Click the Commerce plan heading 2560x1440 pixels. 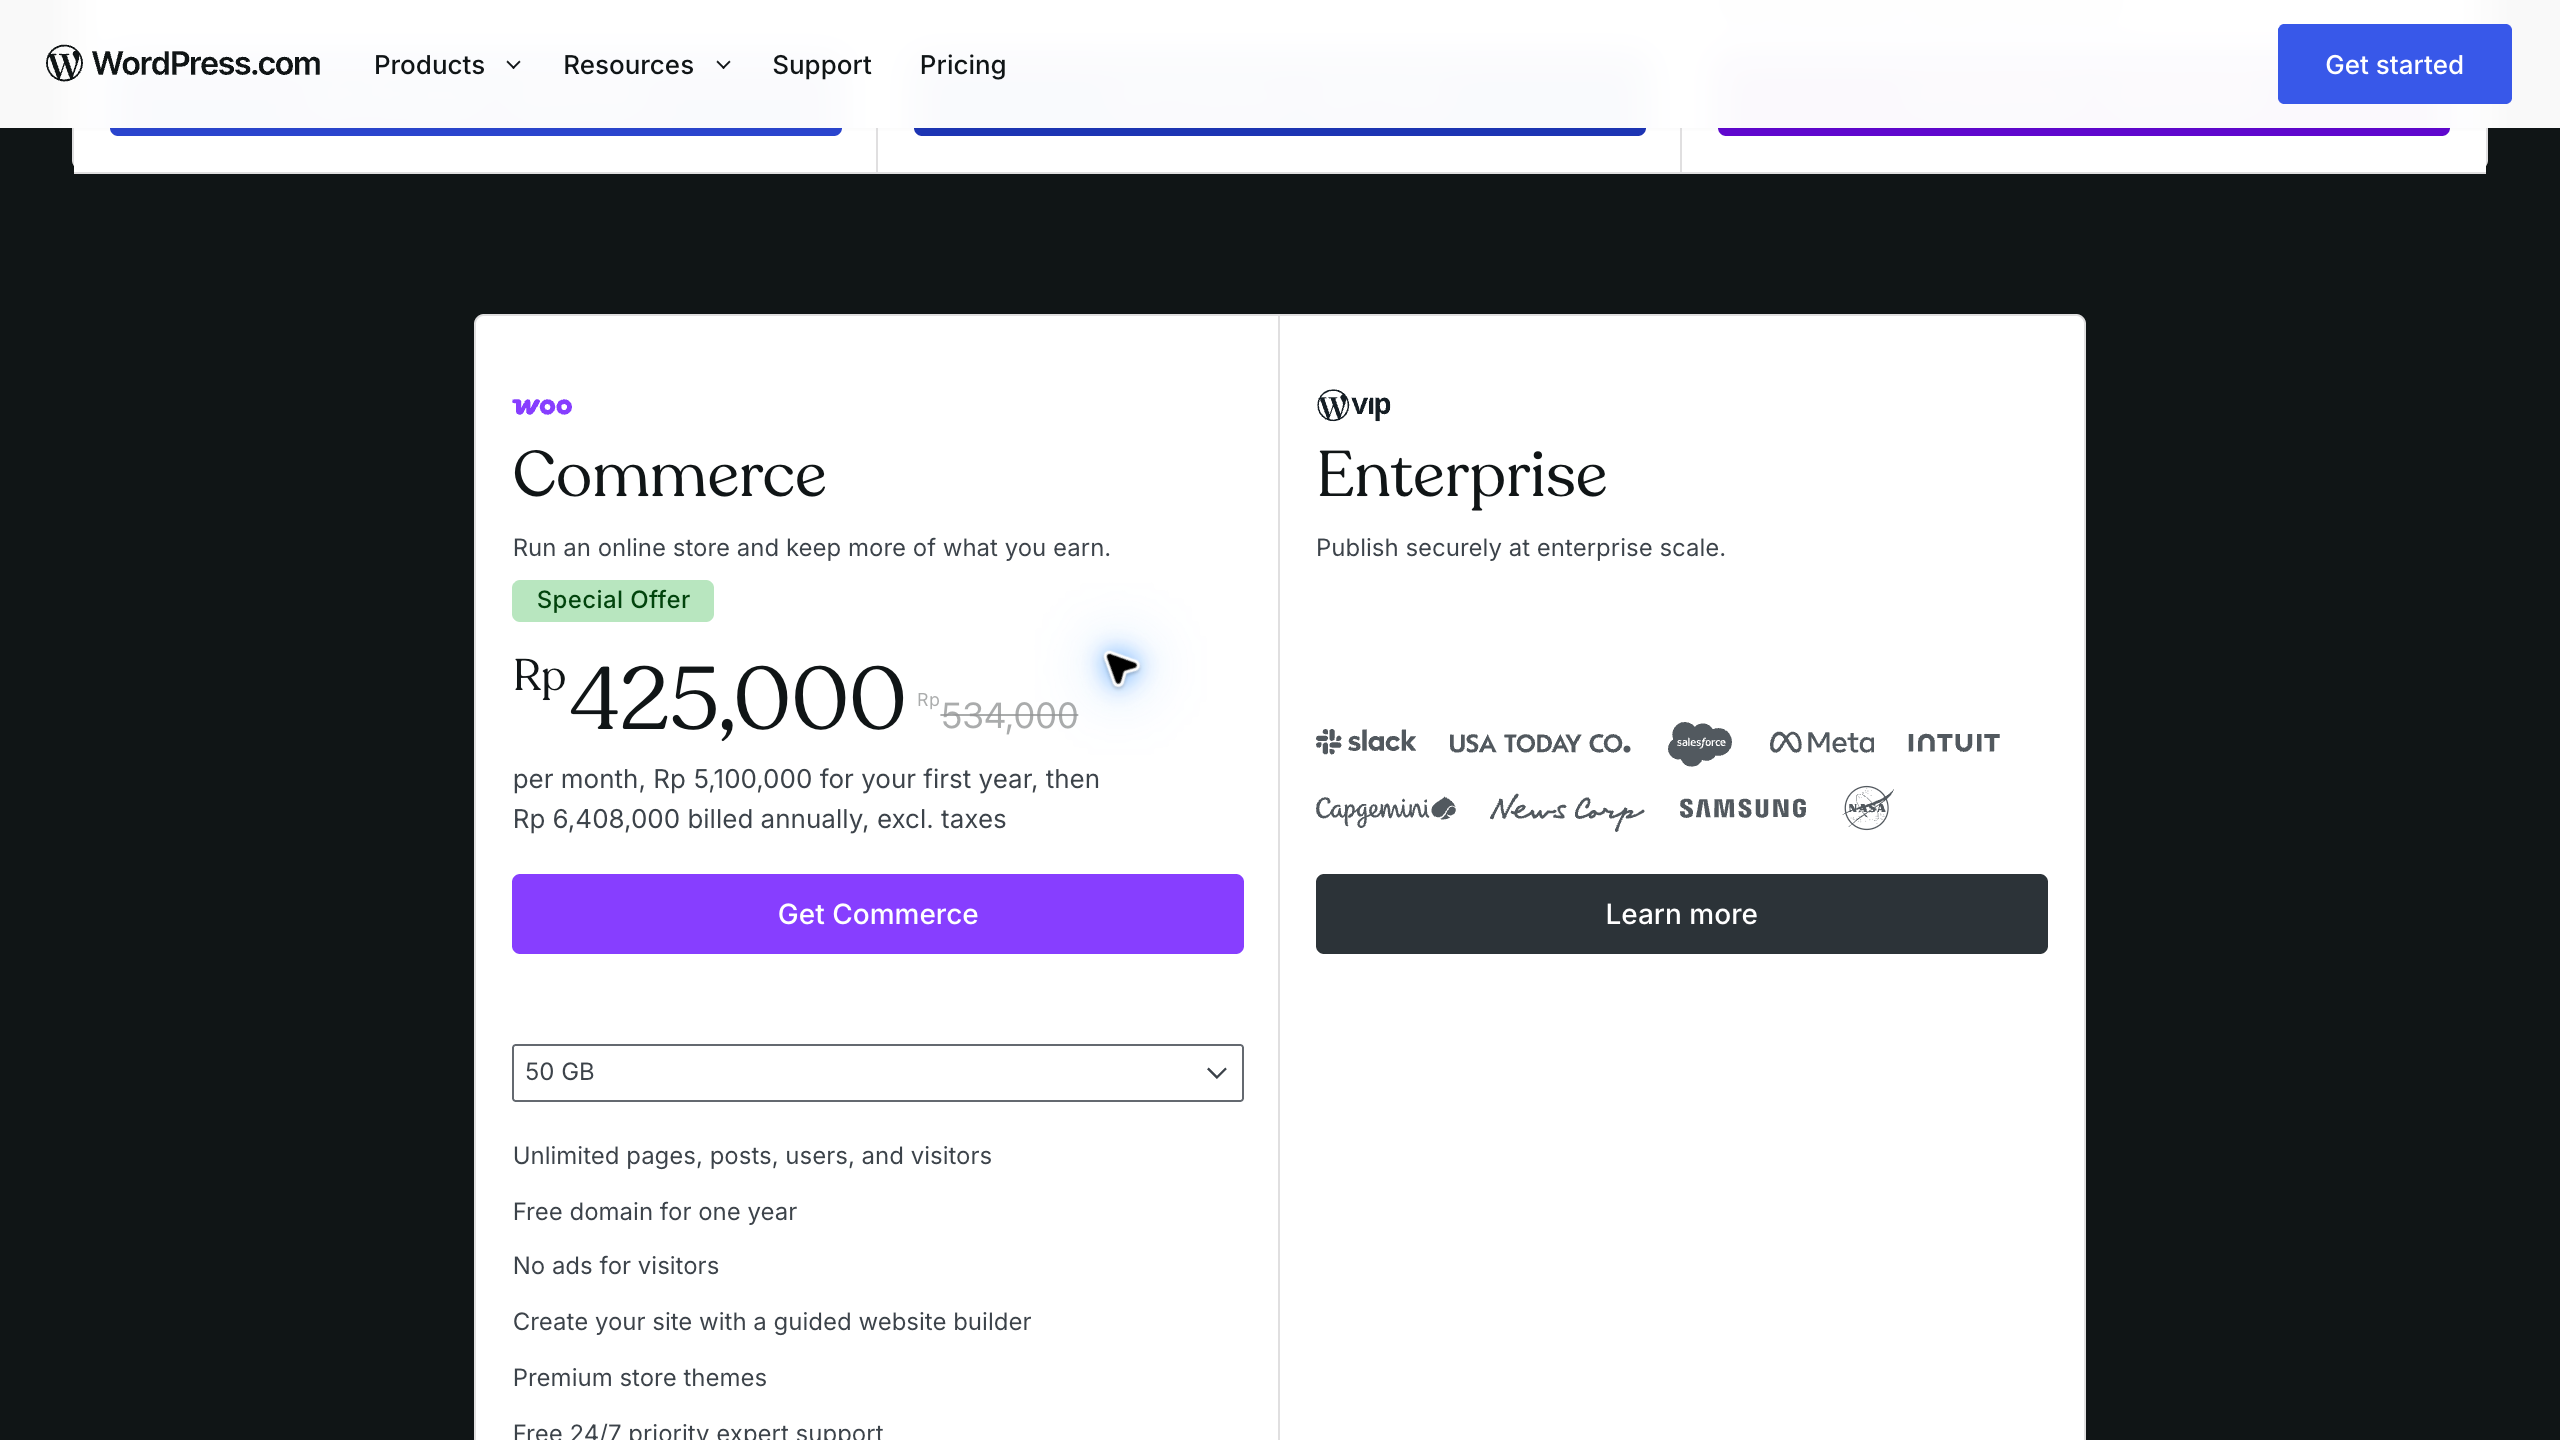pos(669,474)
